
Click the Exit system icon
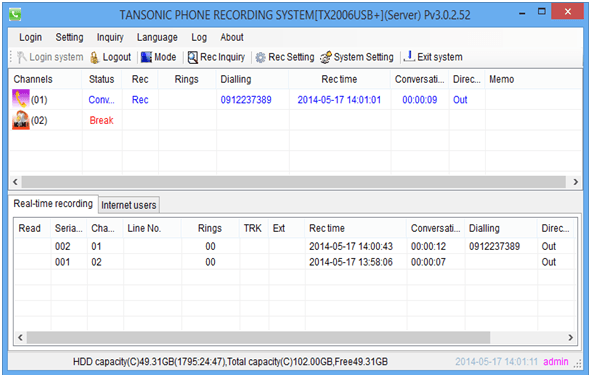[x=409, y=57]
